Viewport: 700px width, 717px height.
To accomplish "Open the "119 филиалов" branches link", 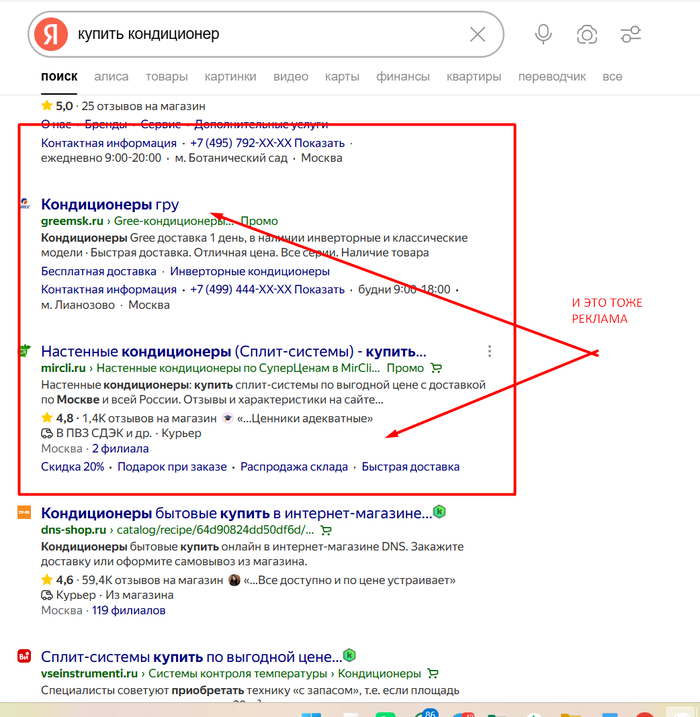I will [128, 610].
